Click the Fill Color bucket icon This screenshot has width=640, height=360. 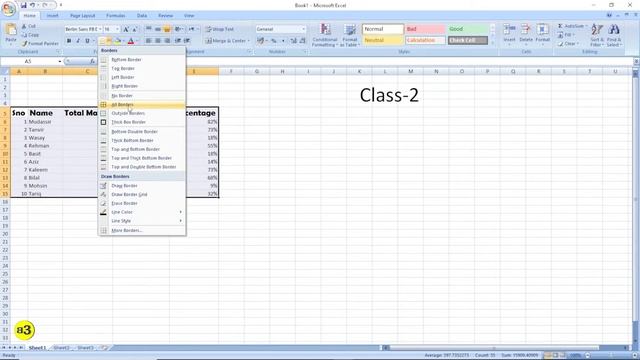point(118,41)
